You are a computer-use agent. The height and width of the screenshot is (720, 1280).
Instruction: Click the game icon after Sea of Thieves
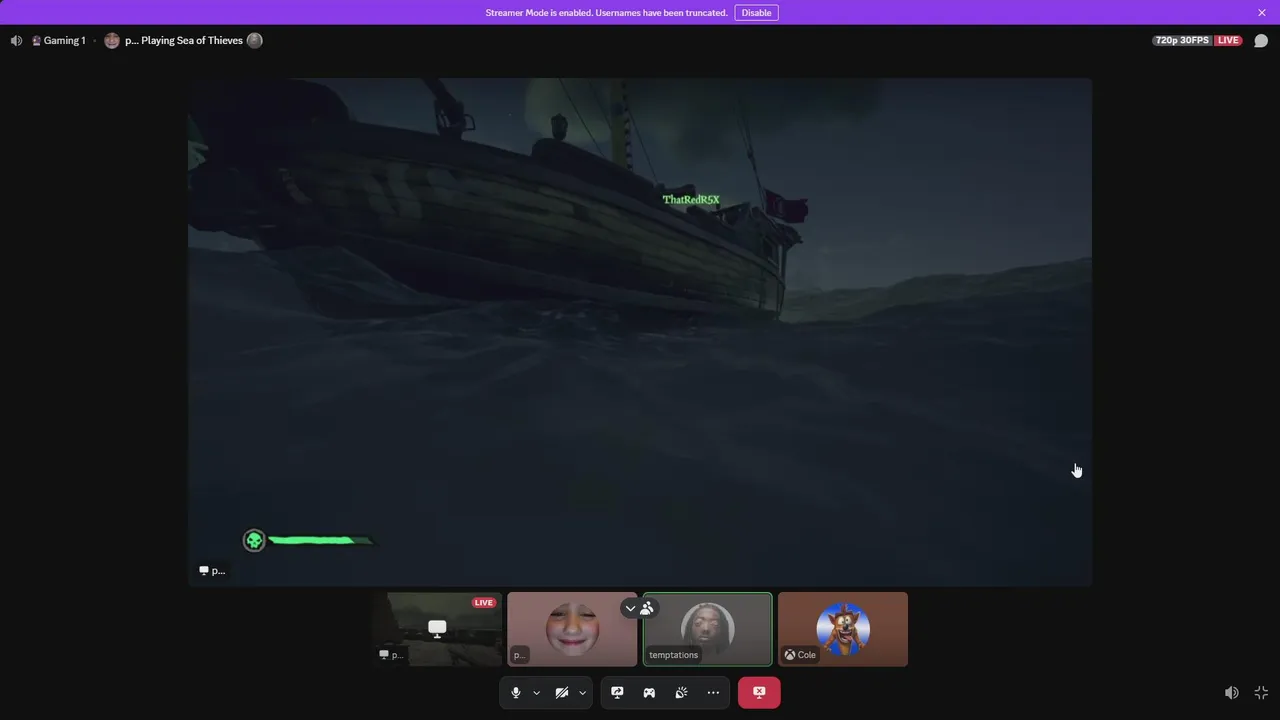point(255,41)
